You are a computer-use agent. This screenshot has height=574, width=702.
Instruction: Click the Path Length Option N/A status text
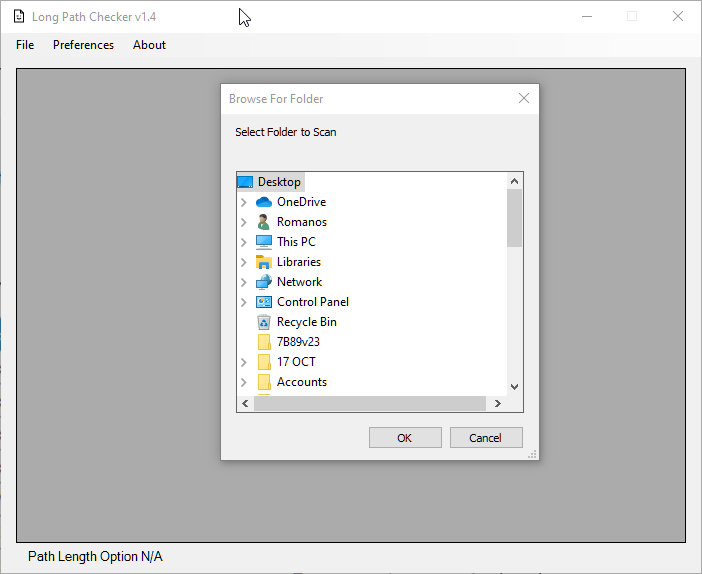pos(95,557)
